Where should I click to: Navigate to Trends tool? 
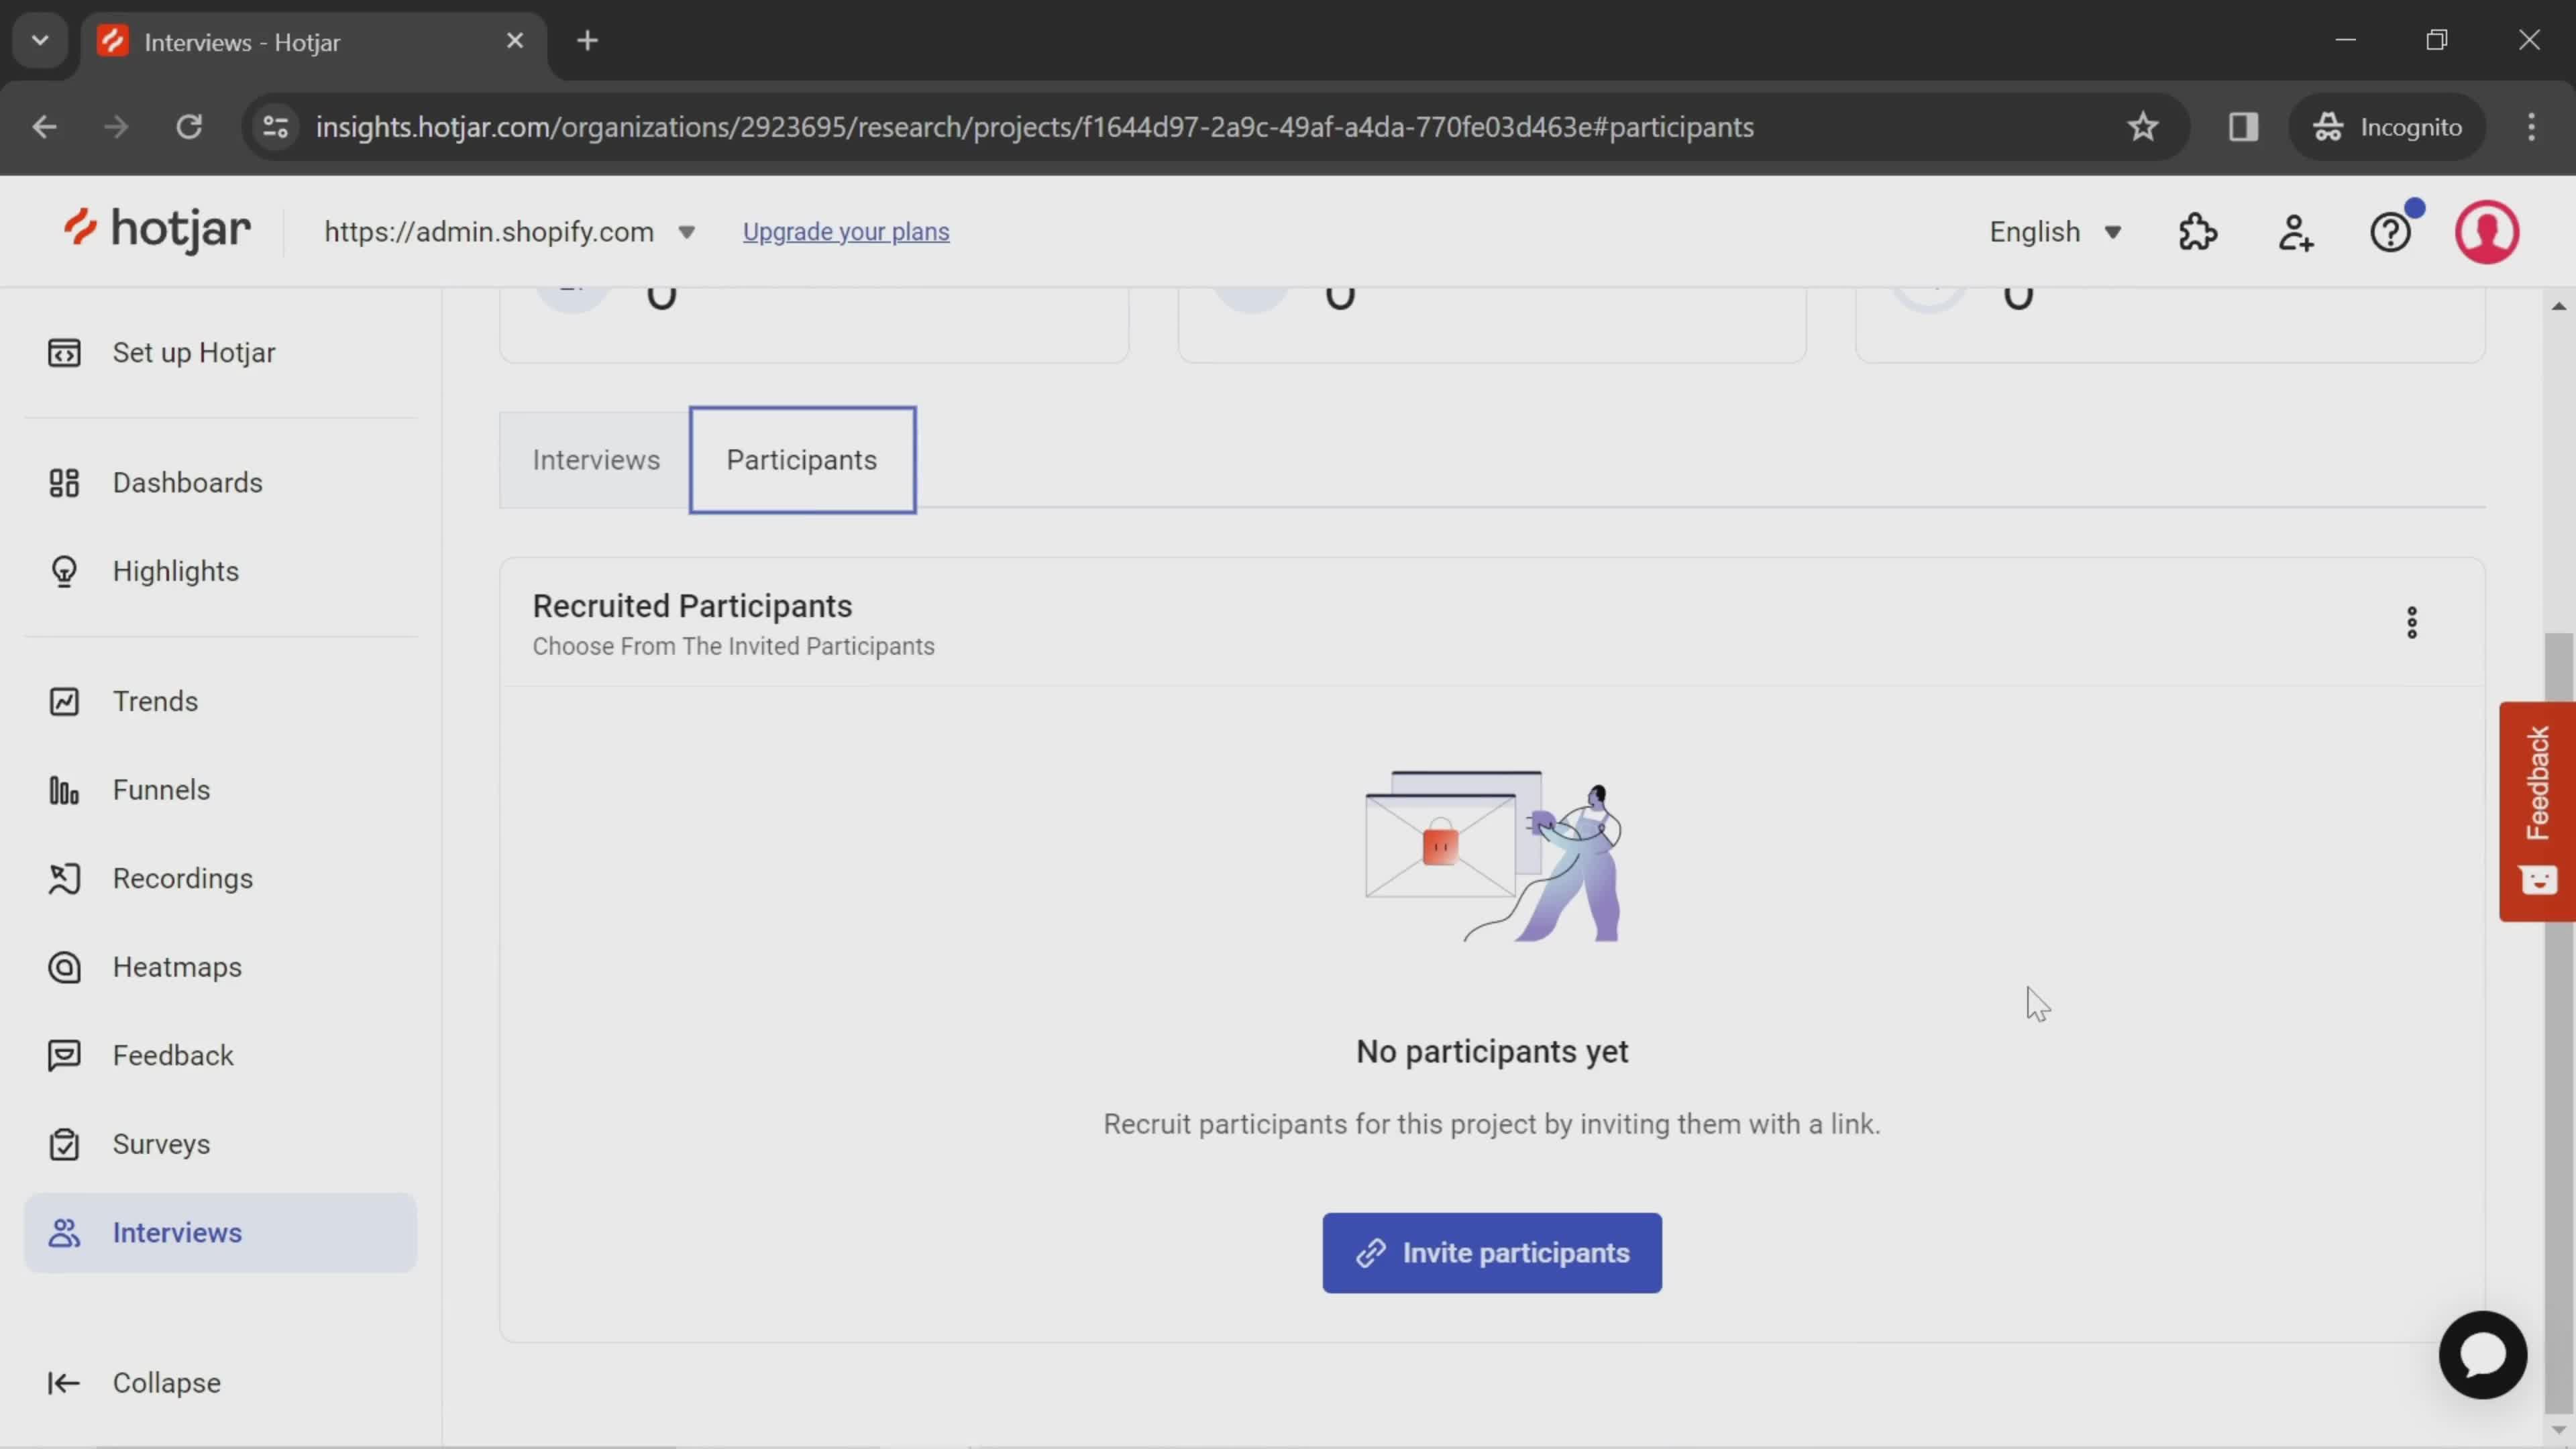(x=154, y=700)
